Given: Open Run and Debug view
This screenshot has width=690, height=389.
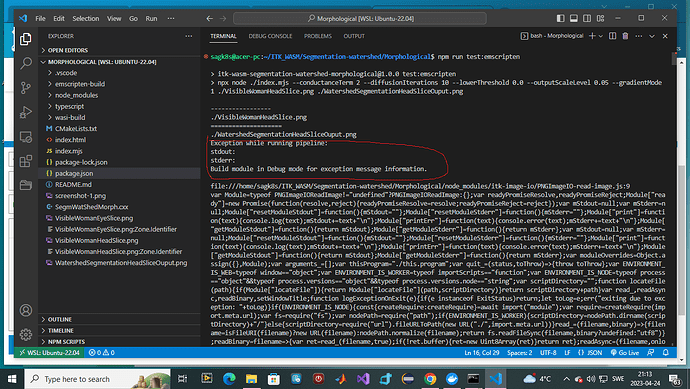Looking at the screenshot, I should coord(26,112).
